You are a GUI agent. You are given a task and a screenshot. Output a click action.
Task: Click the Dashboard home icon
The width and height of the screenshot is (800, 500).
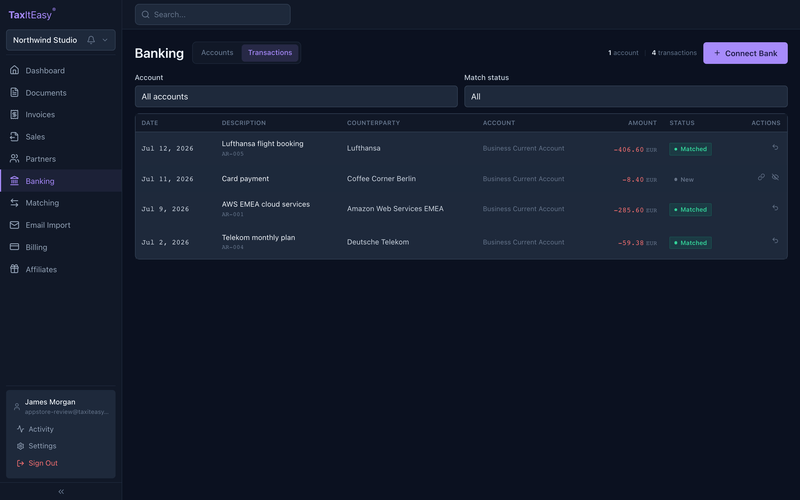pyautogui.click(x=14, y=70)
